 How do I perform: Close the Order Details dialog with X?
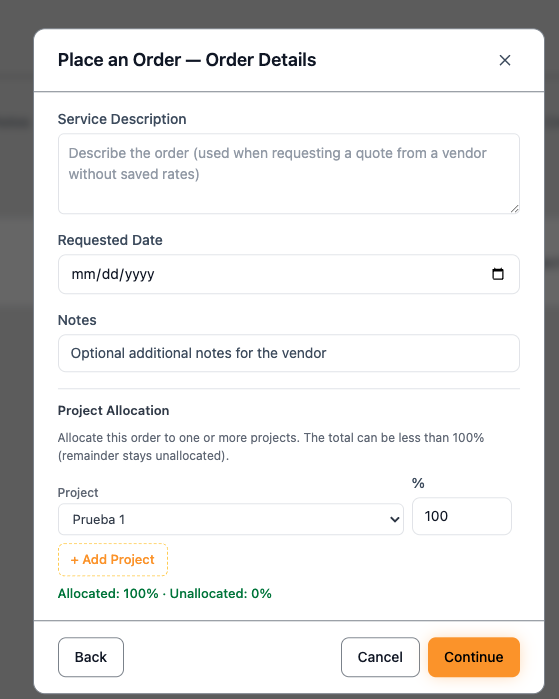(505, 60)
